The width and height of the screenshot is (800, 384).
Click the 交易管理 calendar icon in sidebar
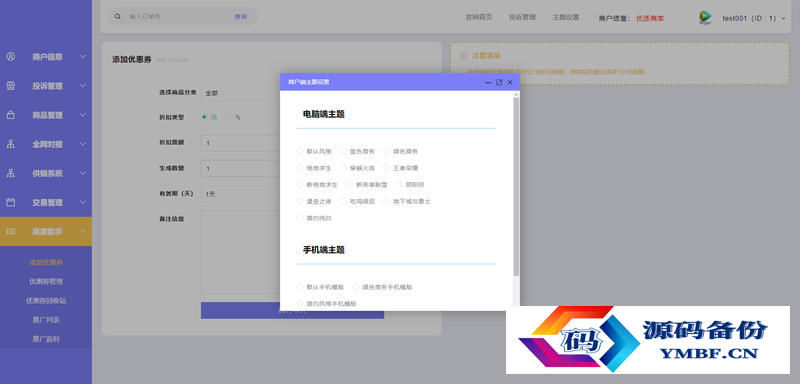point(11,202)
